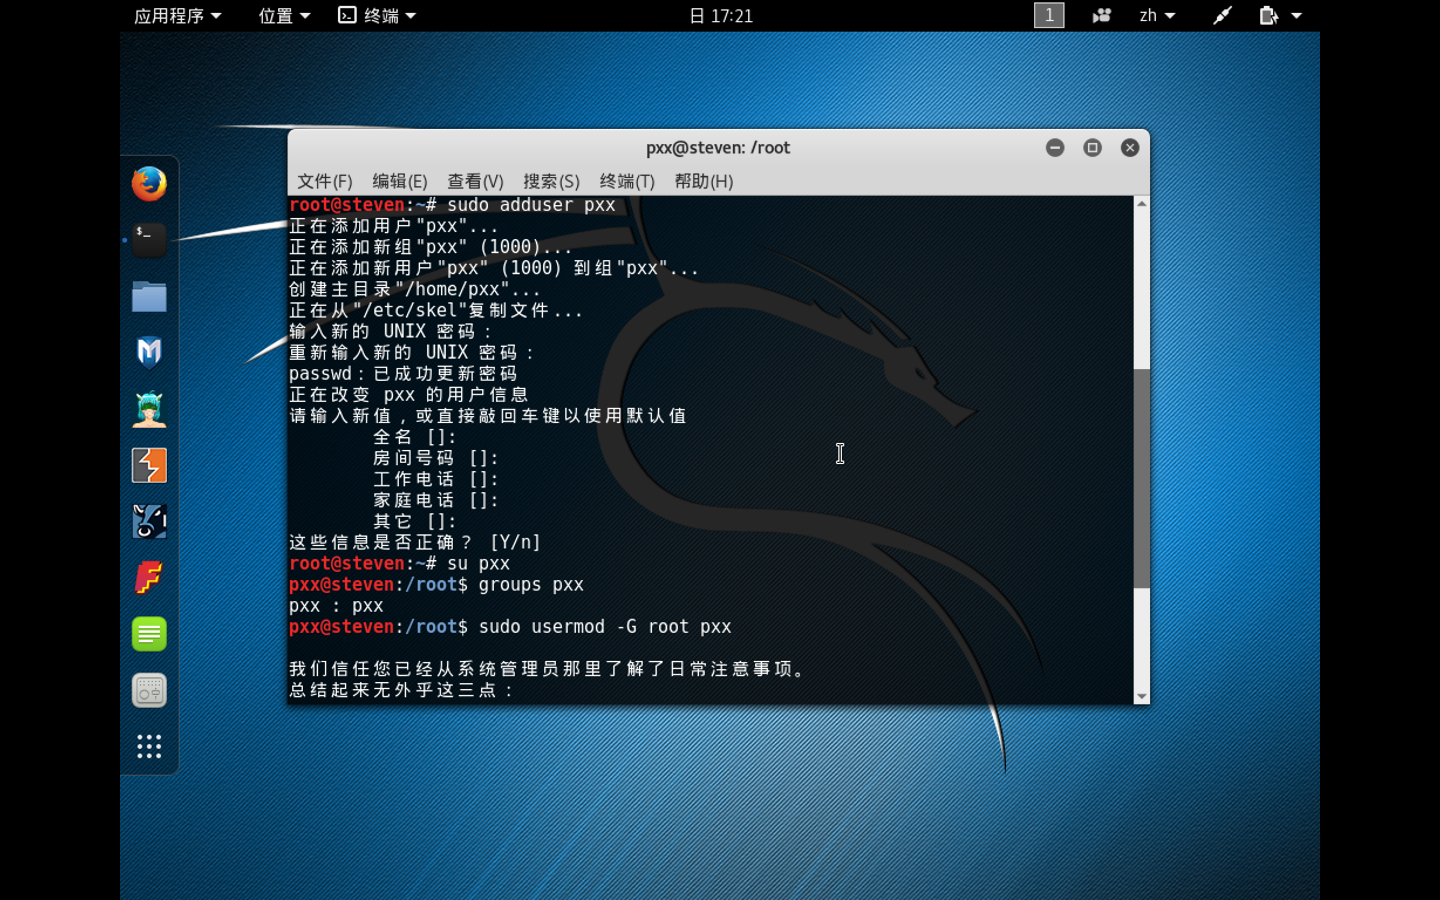The width and height of the screenshot is (1440, 900).
Task: Click the pen icon in top bar
Action: (x=1222, y=15)
